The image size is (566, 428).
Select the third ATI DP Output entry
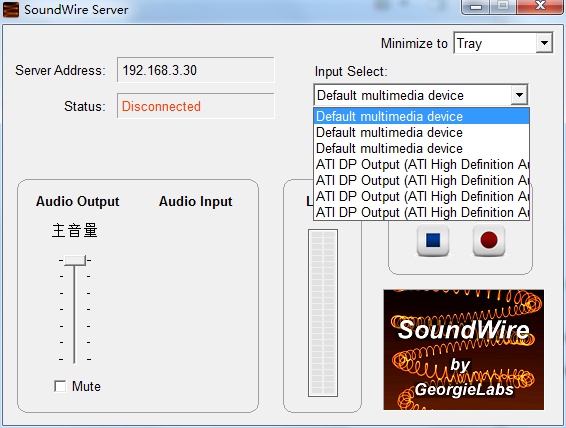(x=422, y=196)
